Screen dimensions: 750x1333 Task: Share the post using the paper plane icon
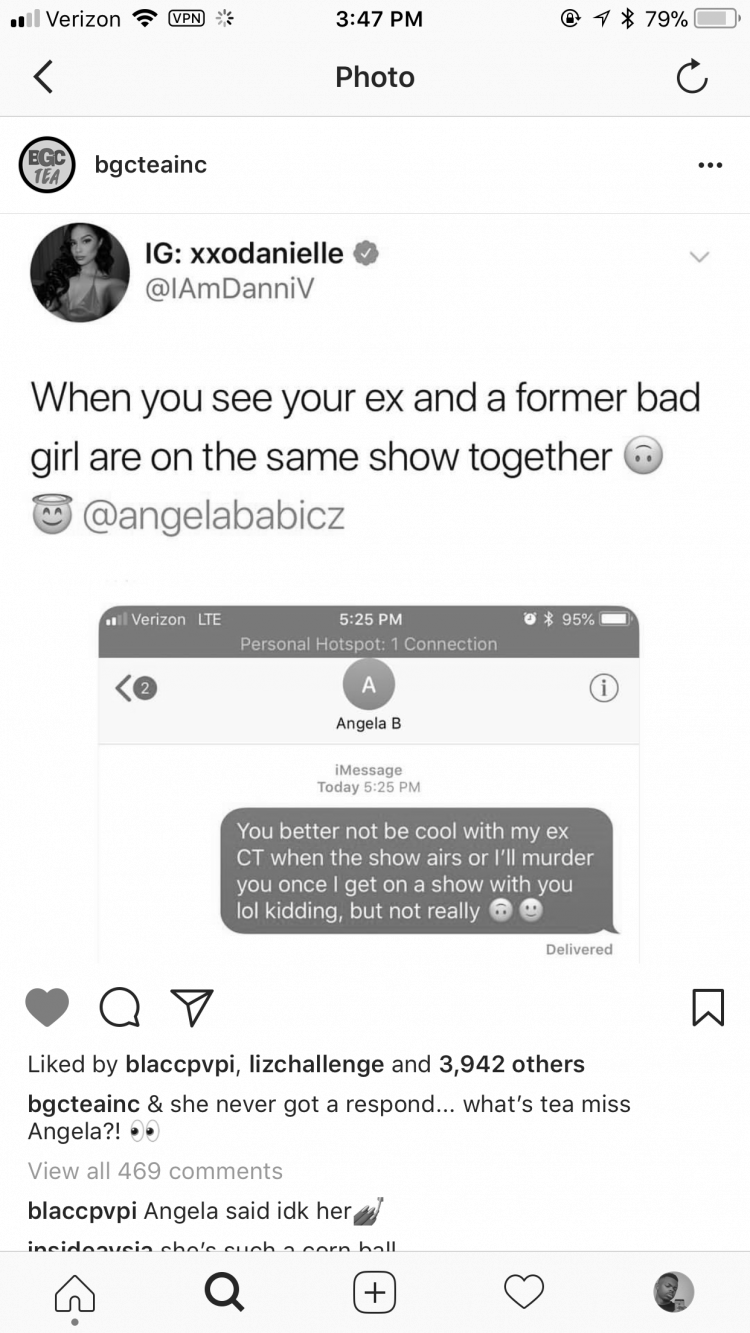[x=191, y=1008]
